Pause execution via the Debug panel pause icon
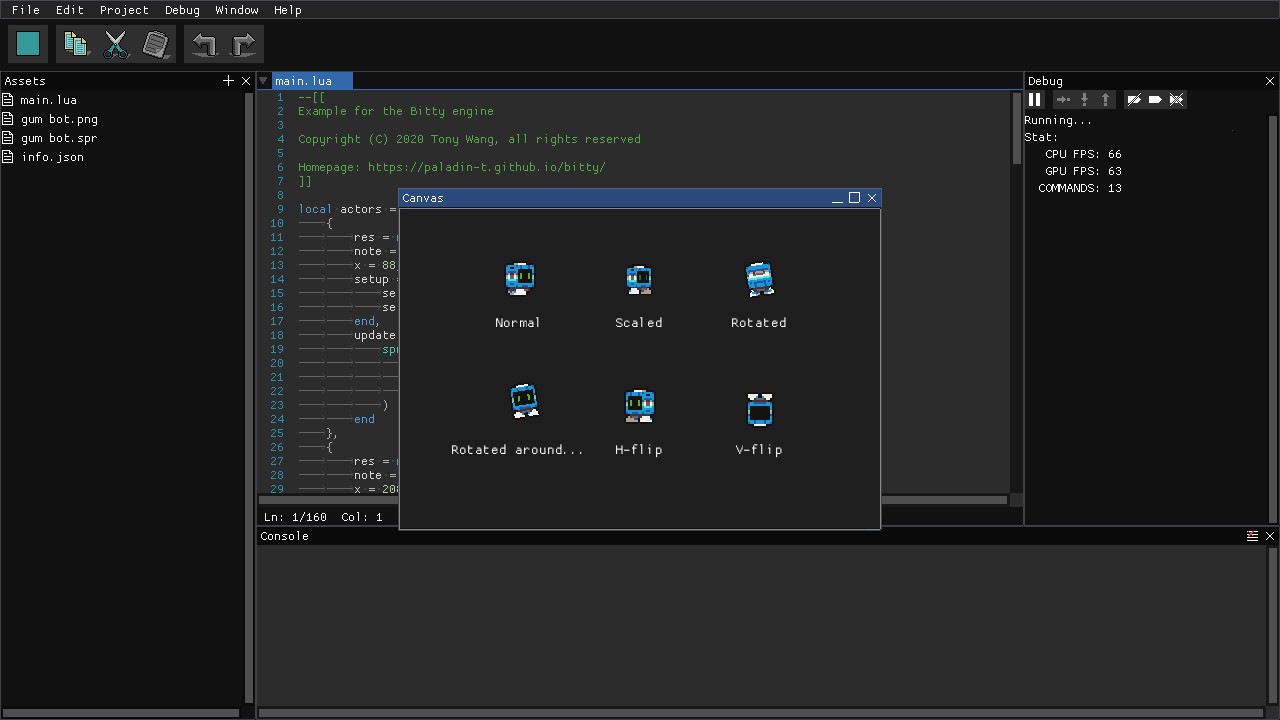1280x720 pixels. 1035,99
